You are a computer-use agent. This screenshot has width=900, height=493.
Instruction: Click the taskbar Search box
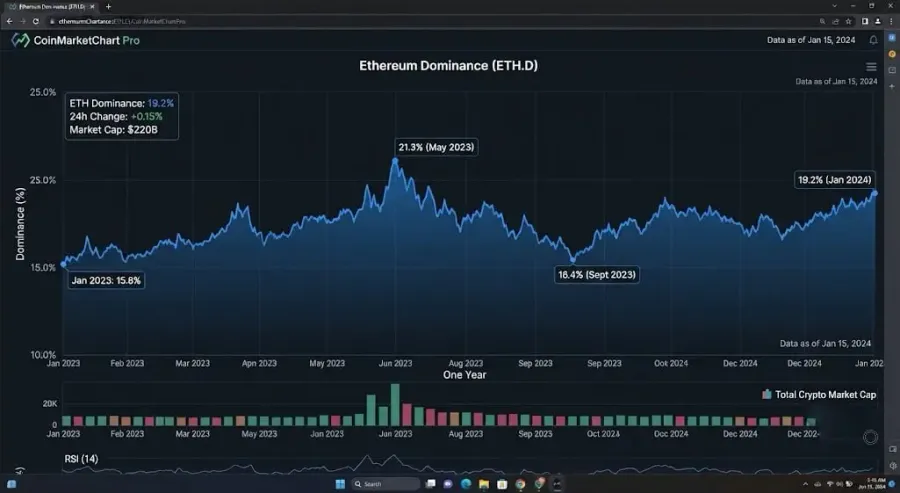(385, 484)
